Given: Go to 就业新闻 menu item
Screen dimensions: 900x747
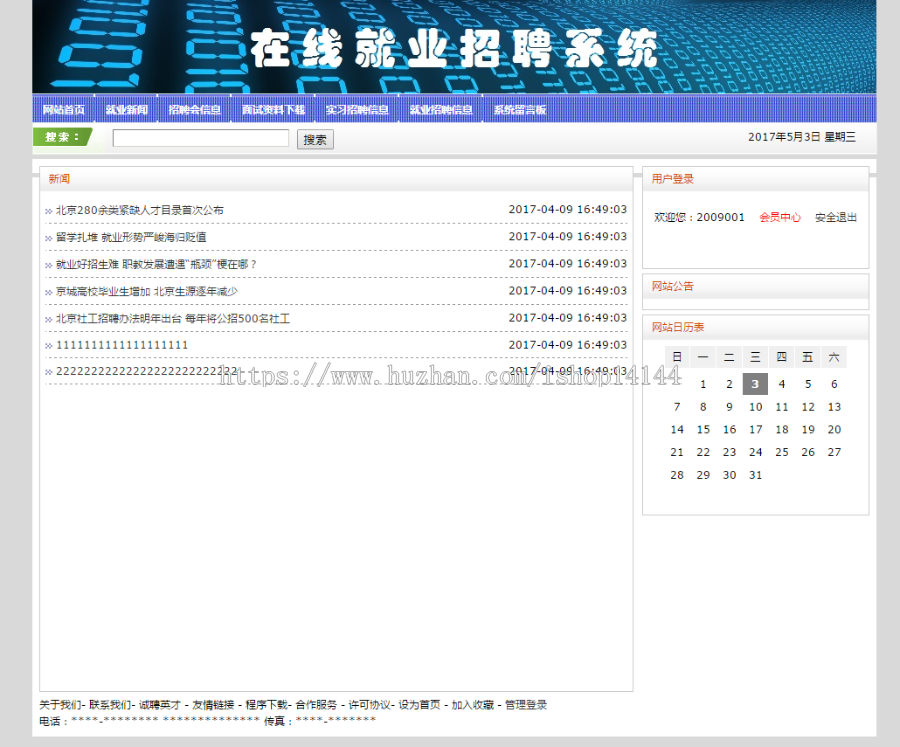Looking at the screenshot, I should tap(127, 110).
